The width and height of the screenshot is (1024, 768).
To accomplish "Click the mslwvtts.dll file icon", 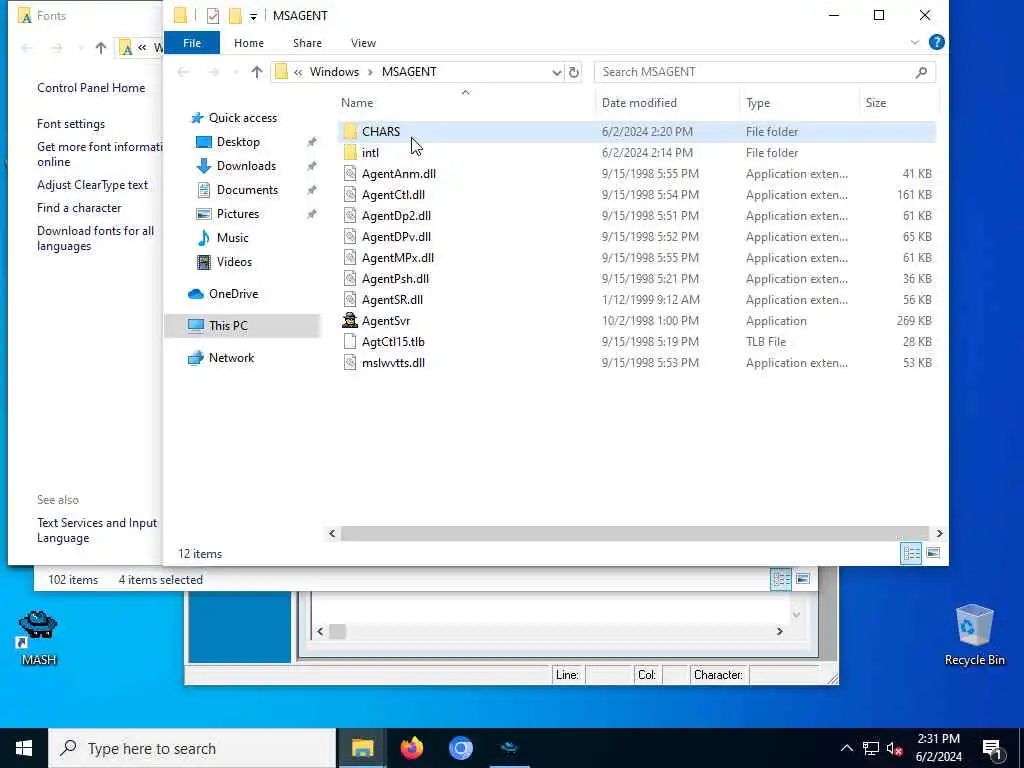I will point(350,362).
